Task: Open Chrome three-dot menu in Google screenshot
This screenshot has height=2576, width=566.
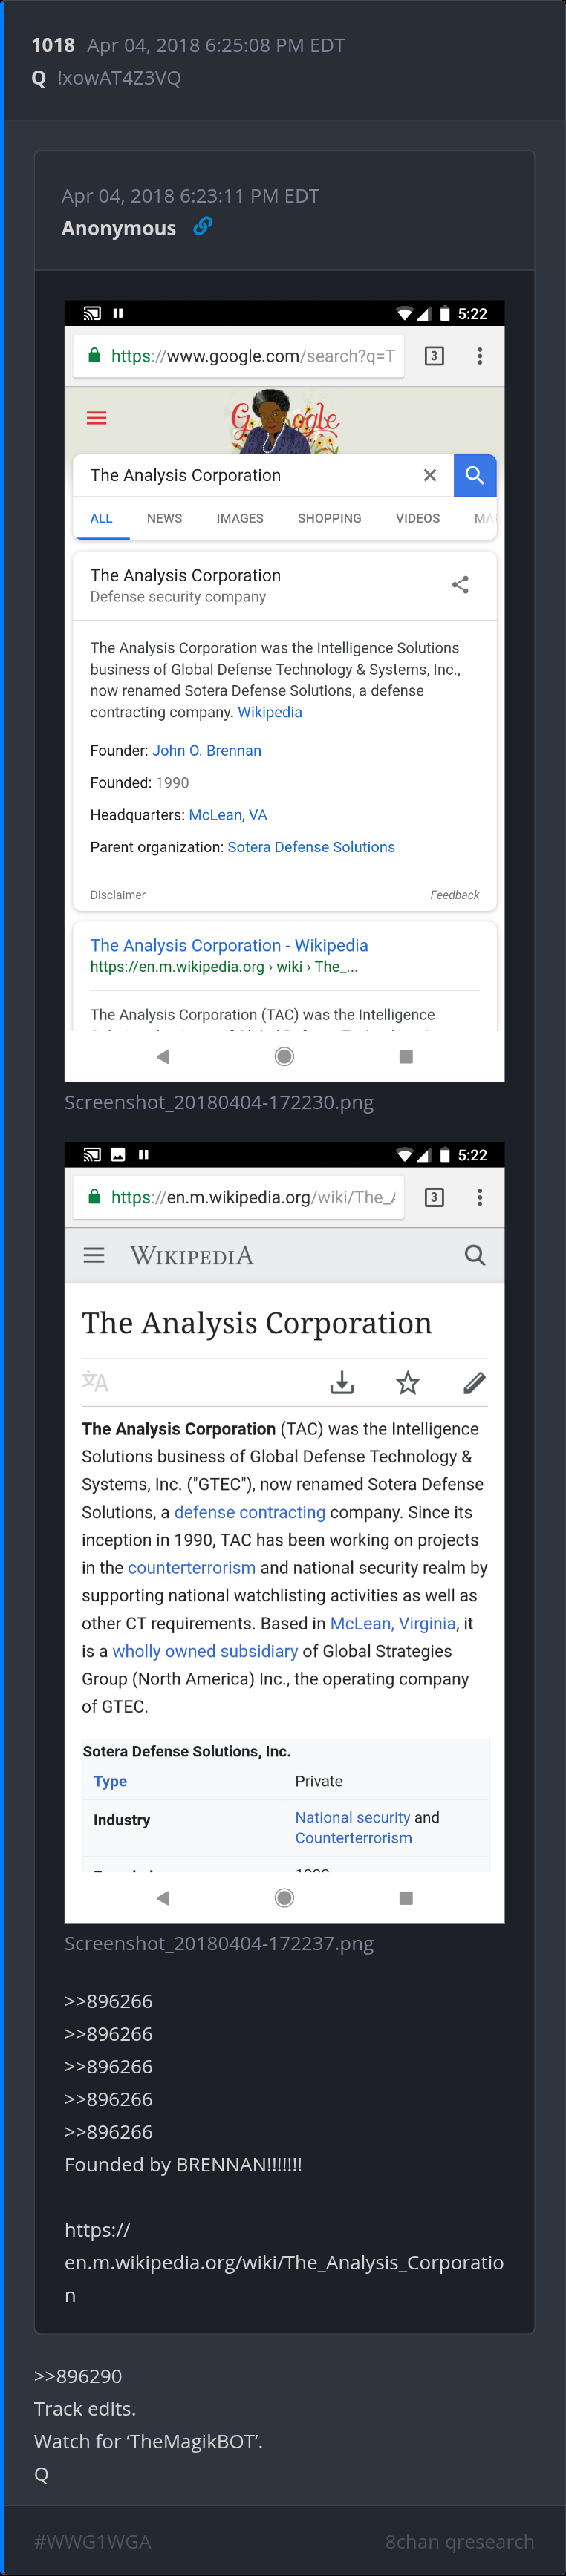Action: [480, 356]
